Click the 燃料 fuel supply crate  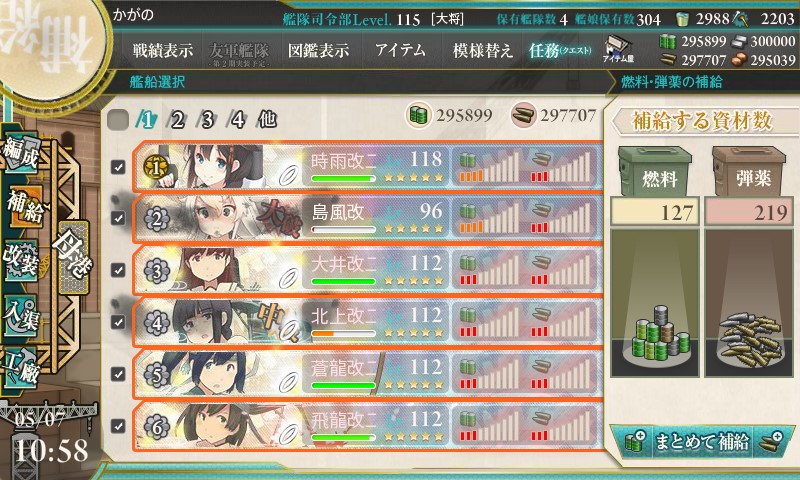(656, 171)
